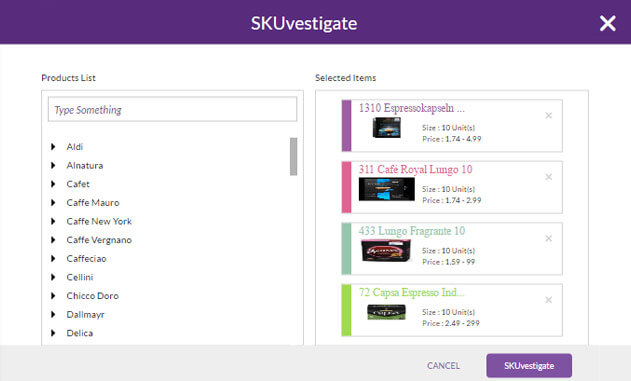The width and height of the screenshot is (631, 381).
Task: Select Caffe New York in products list
Action: [x=99, y=221]
